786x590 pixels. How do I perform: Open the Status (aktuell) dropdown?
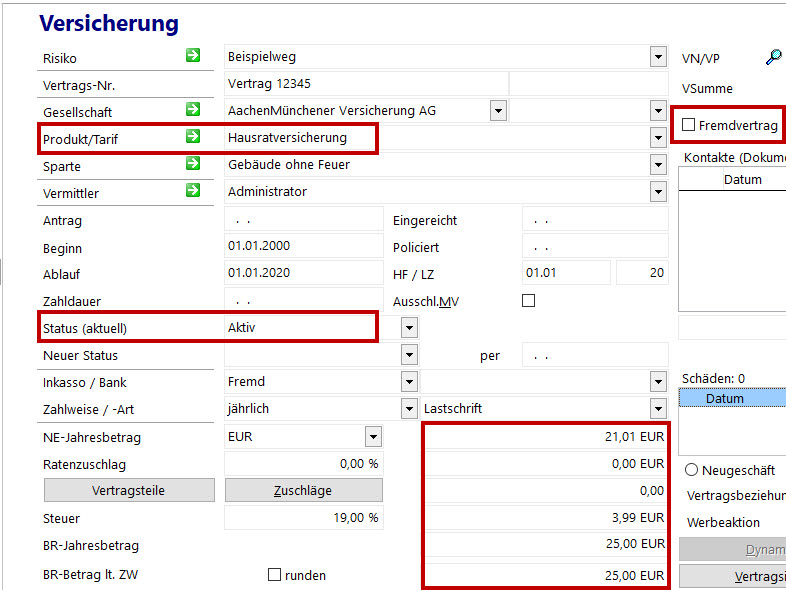pos(409,327)
